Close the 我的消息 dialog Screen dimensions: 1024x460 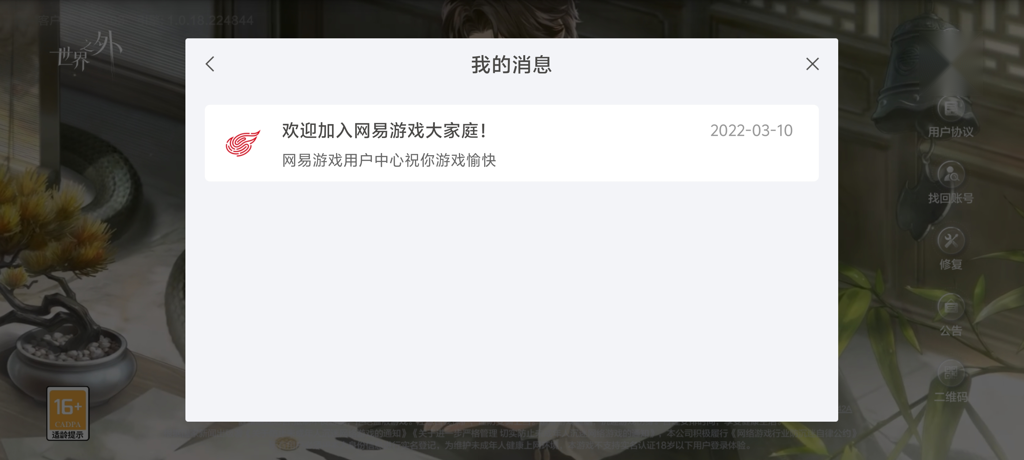tap(812, 64)
